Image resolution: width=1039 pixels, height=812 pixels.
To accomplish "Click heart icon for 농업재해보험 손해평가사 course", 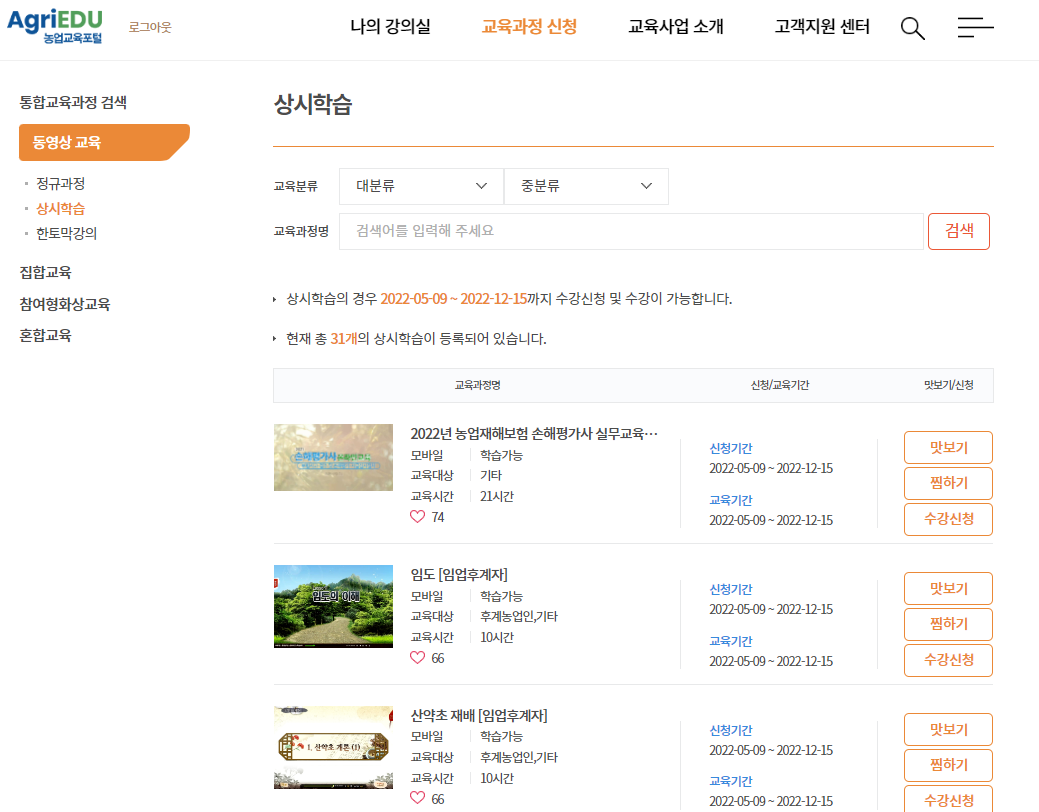I will [417, 516].
